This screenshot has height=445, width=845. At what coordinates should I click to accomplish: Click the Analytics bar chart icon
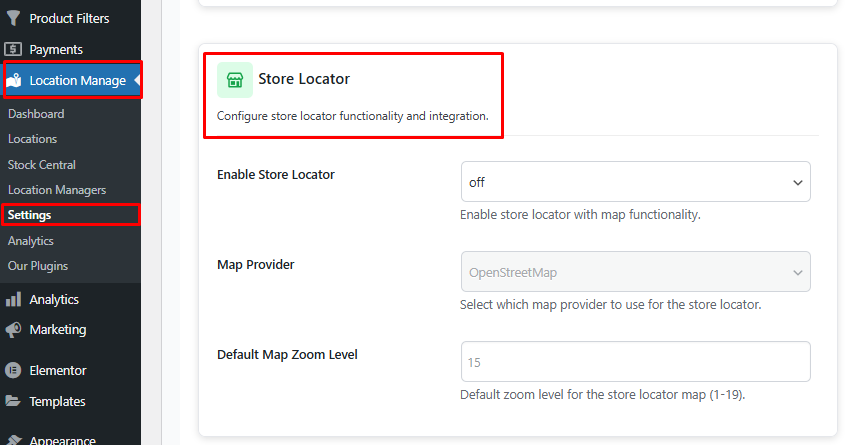(x=14, y=299)
